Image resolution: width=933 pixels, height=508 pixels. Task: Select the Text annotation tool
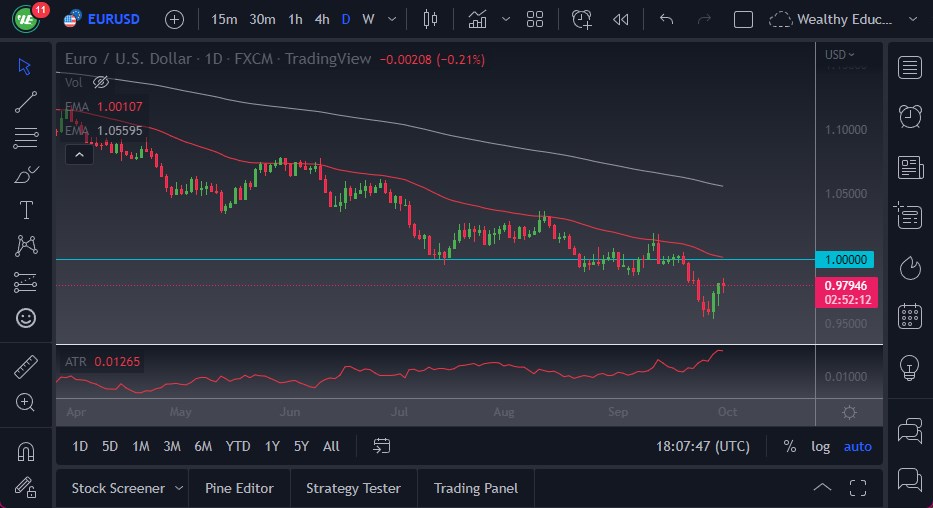(26, 210)
